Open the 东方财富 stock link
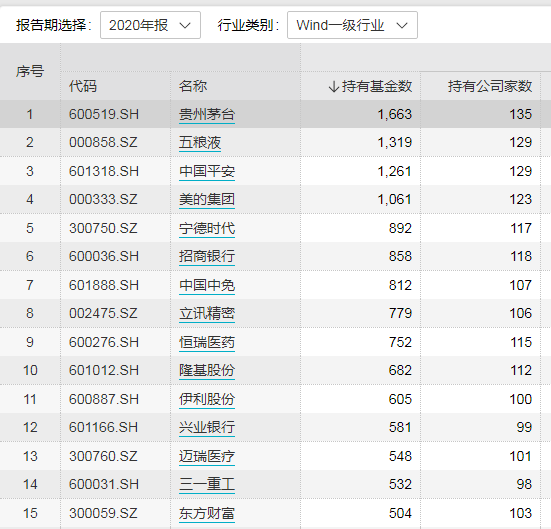 point(207,513)
